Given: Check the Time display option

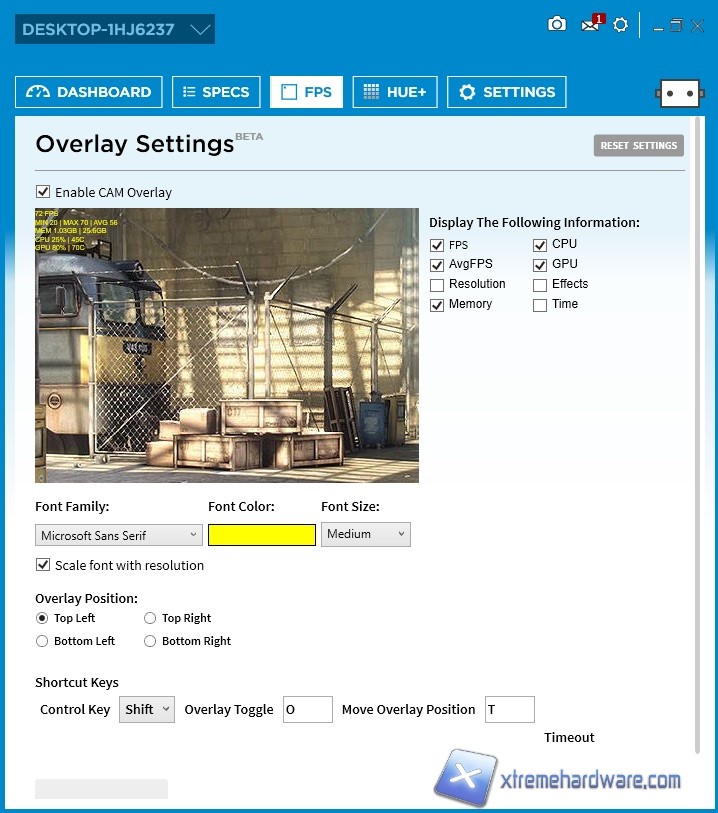Looking at the screenshot, I should pyautogui.click(x=540, y=305).
